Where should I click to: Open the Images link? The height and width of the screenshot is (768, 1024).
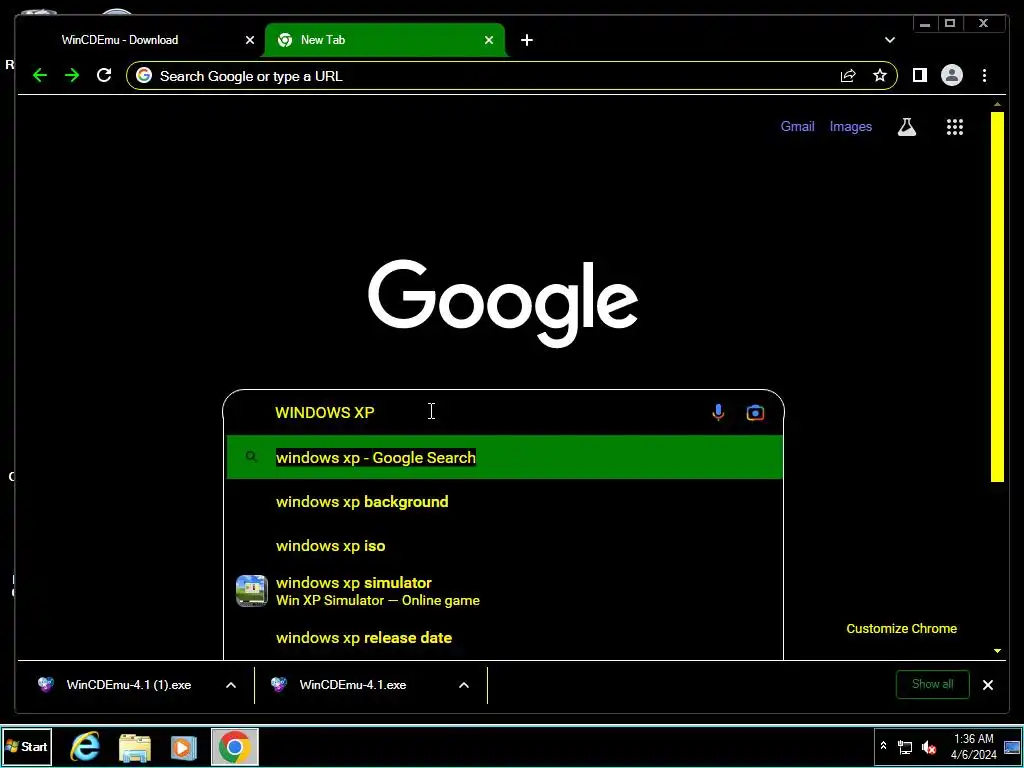[x=850, y=127]
